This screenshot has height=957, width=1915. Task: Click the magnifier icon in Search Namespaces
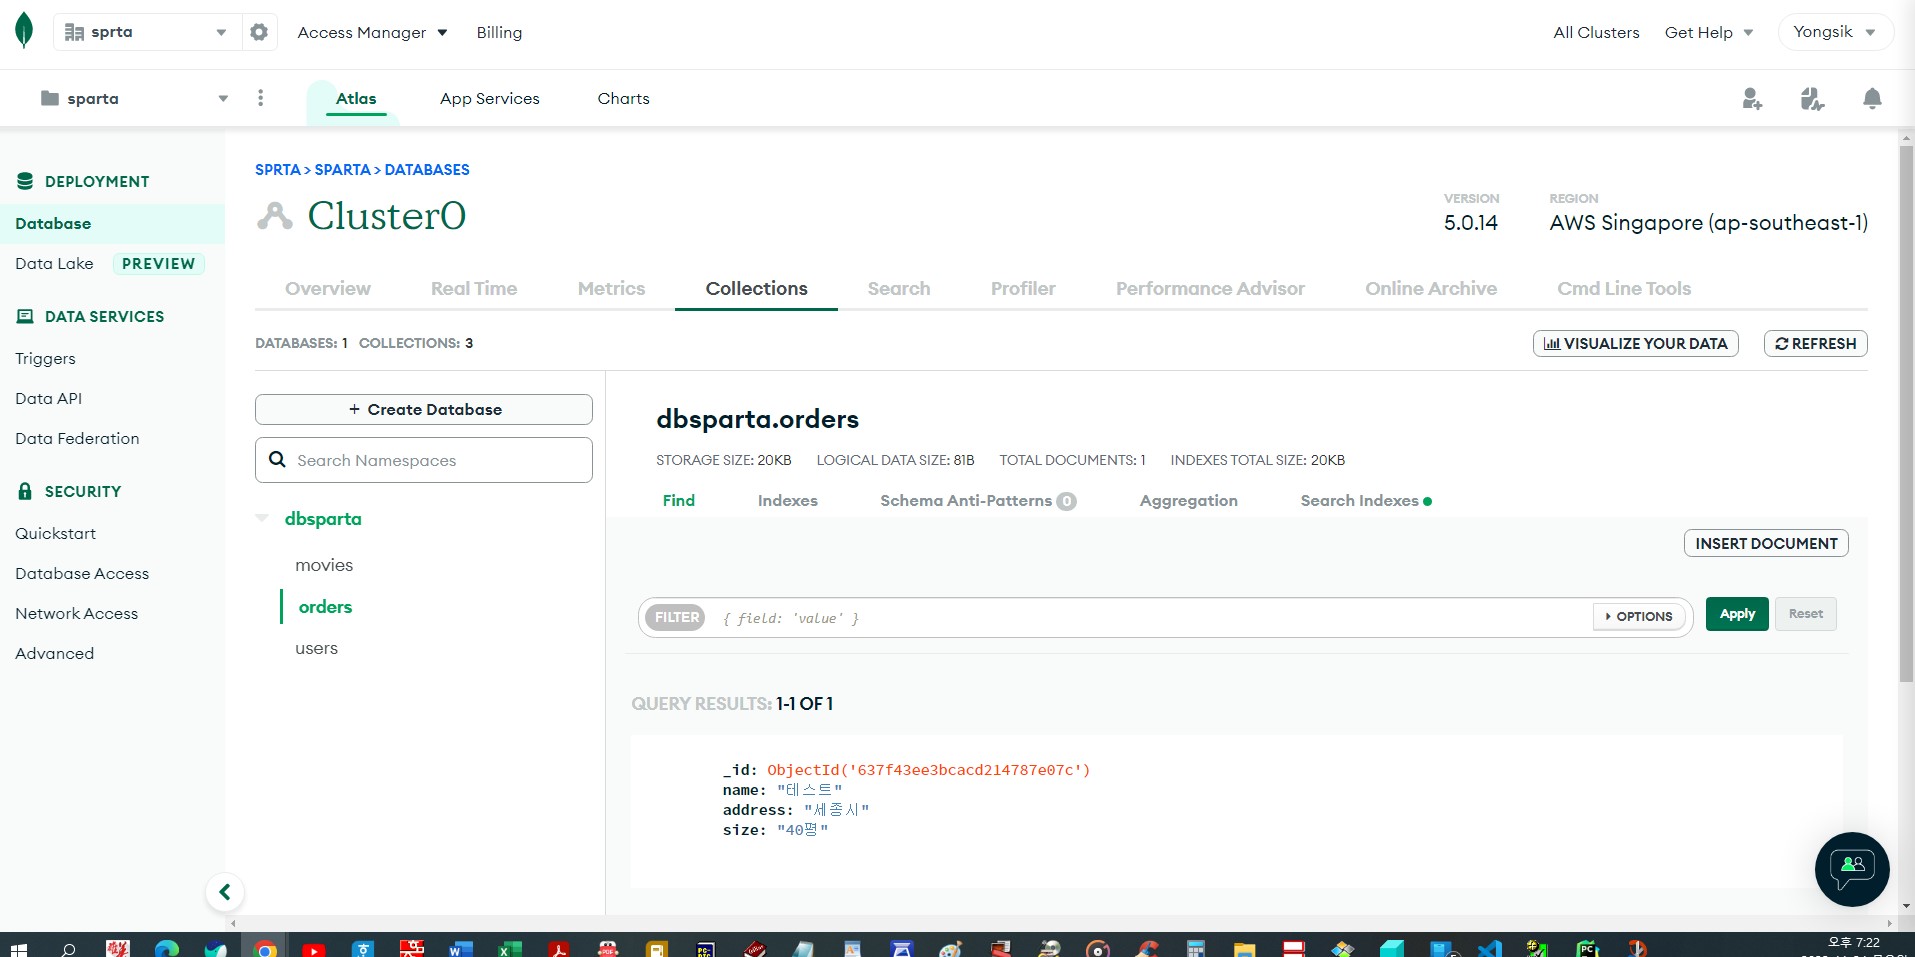pos(278,460)
